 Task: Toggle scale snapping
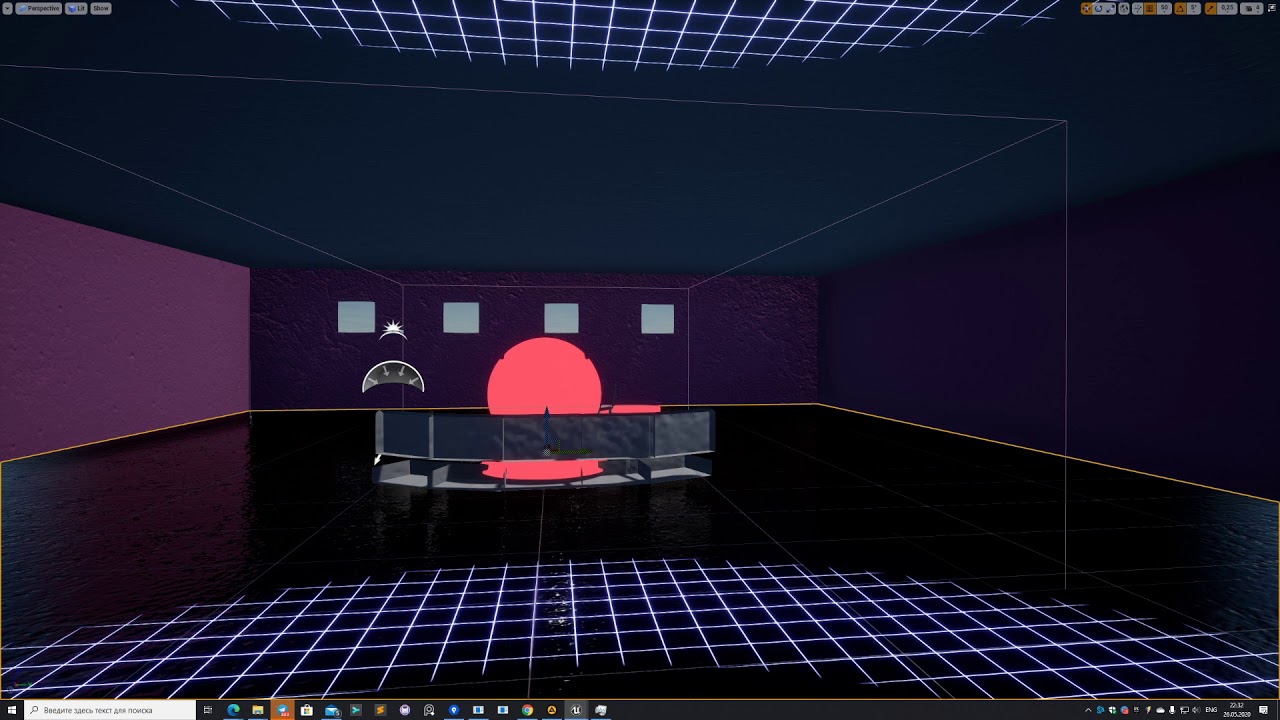point(1211,8)
